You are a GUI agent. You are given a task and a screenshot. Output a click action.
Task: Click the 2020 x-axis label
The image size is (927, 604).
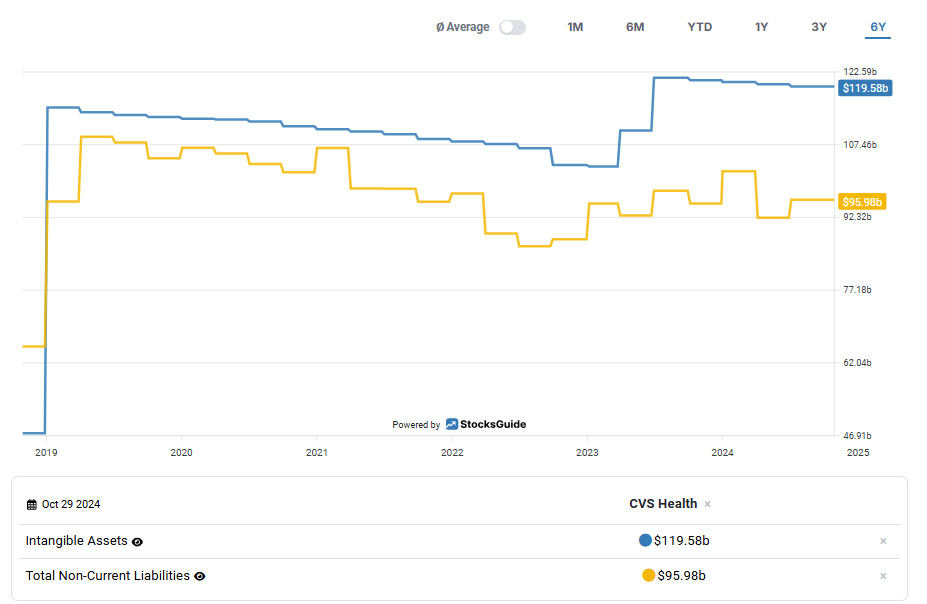click(181, 453)
